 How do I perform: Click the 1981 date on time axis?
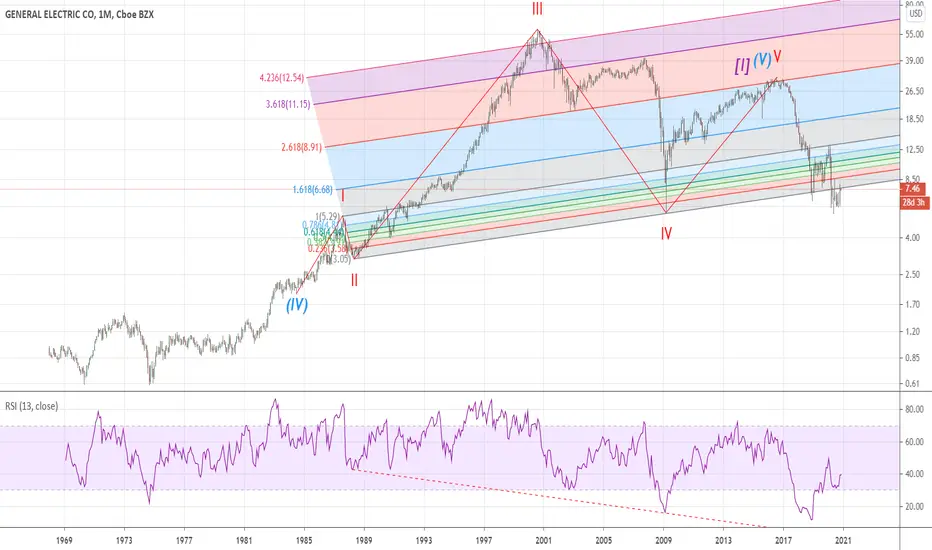pyautogui.click(x=244, y=540)
